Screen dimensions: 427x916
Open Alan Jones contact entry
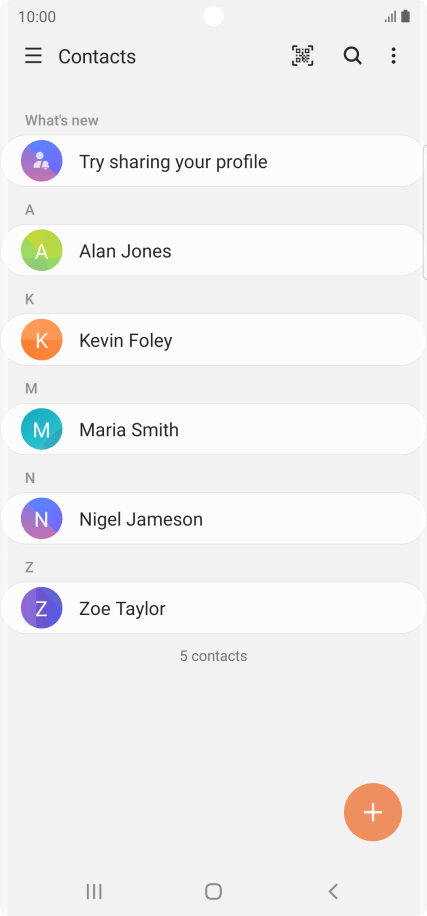213,251
